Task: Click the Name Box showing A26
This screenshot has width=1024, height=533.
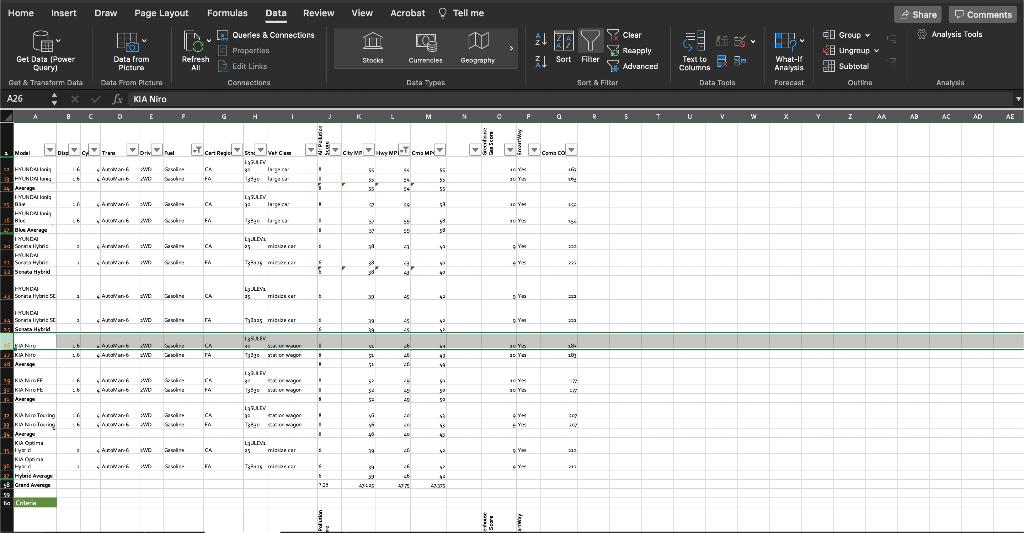Action: pyautogui.click(x=25, y=99)
